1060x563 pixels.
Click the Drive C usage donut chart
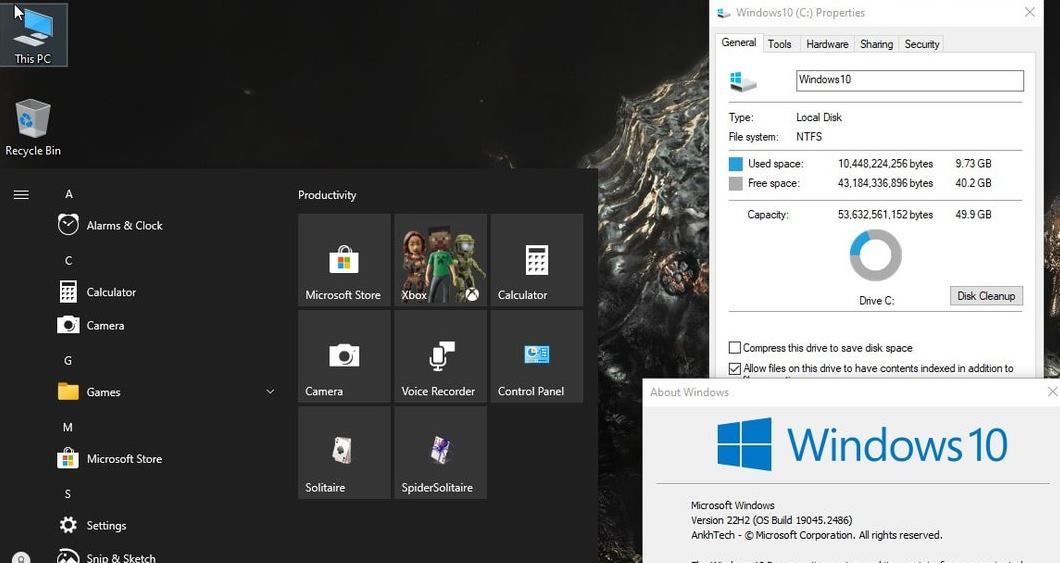click(875, 255)
